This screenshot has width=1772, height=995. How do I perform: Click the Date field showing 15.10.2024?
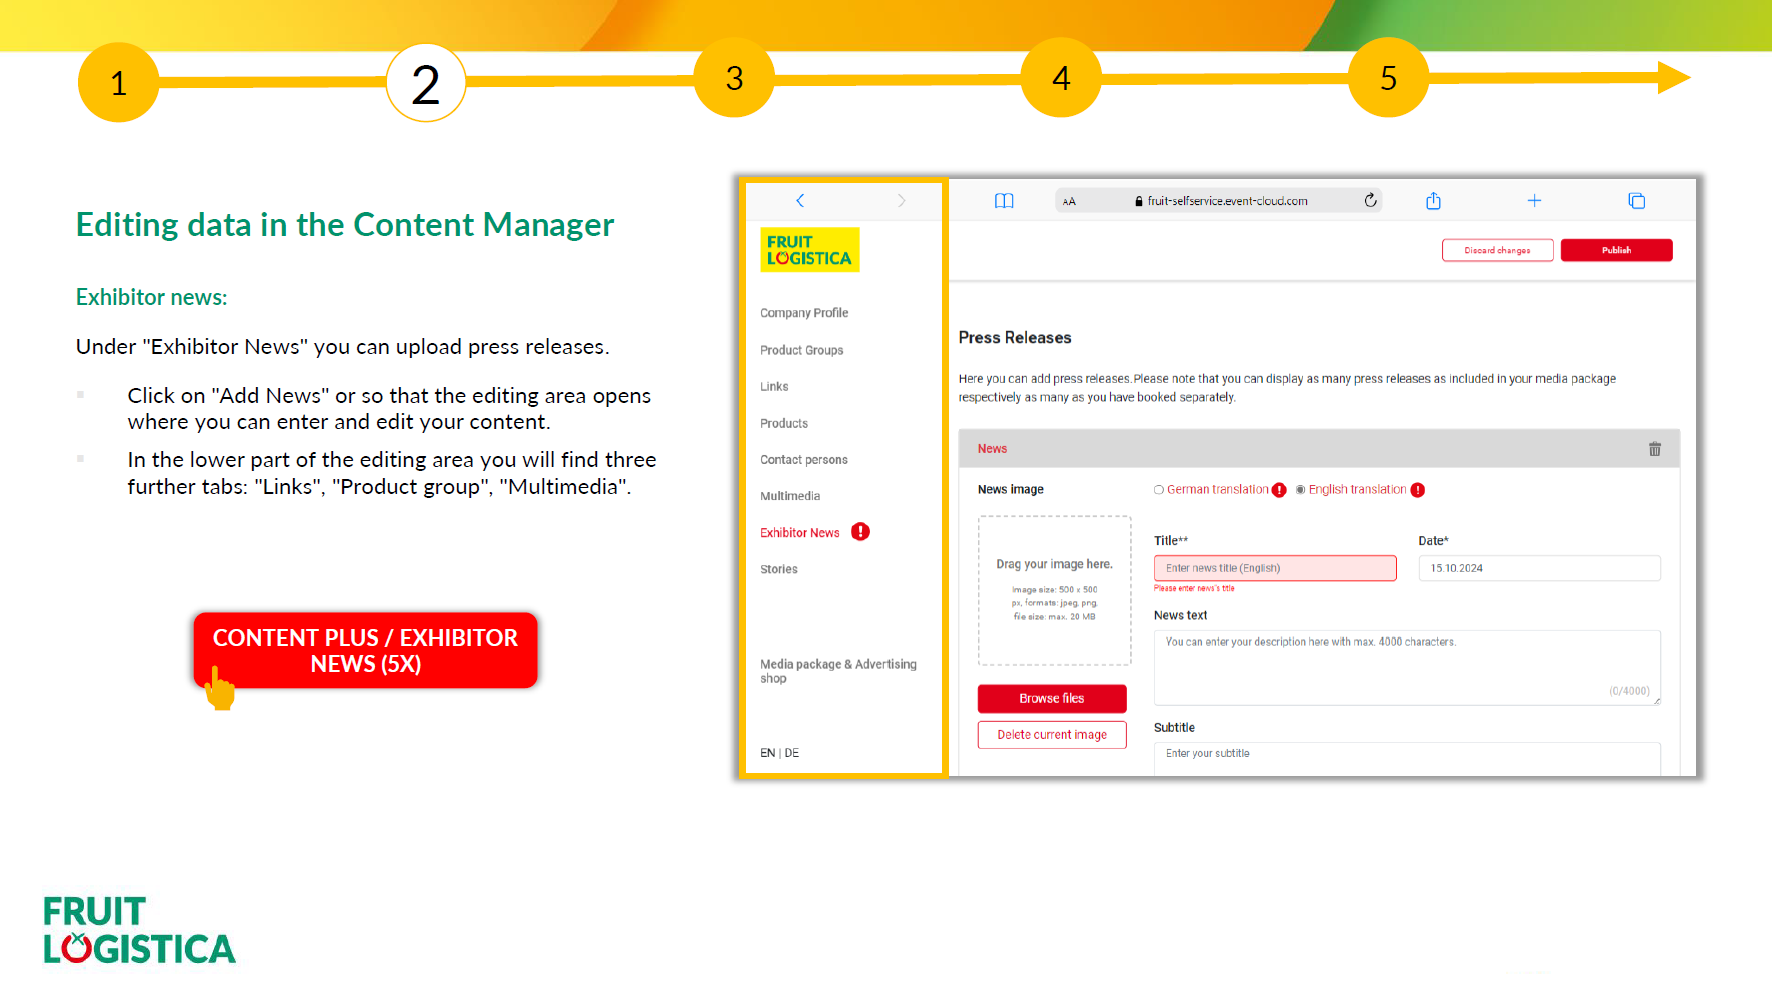(x=1539, y=568)
